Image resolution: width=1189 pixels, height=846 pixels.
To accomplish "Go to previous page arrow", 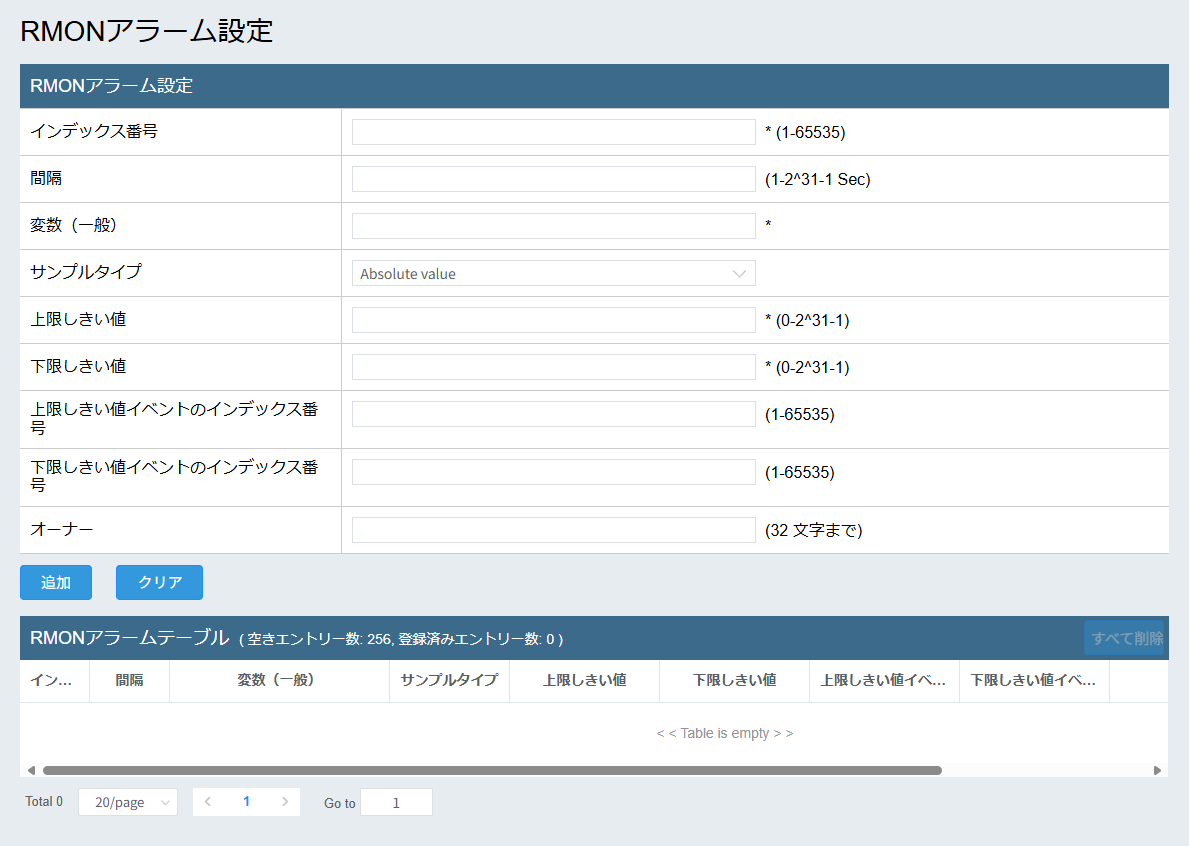I will tap(208, 802).
